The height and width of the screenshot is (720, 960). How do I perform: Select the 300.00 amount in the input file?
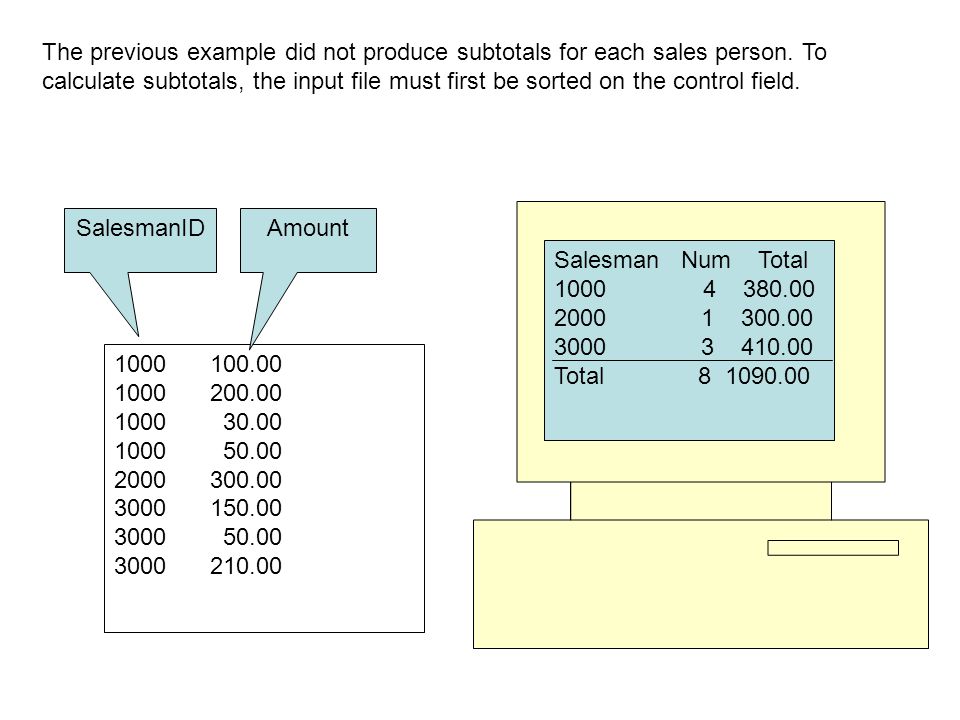click(246, 479)
